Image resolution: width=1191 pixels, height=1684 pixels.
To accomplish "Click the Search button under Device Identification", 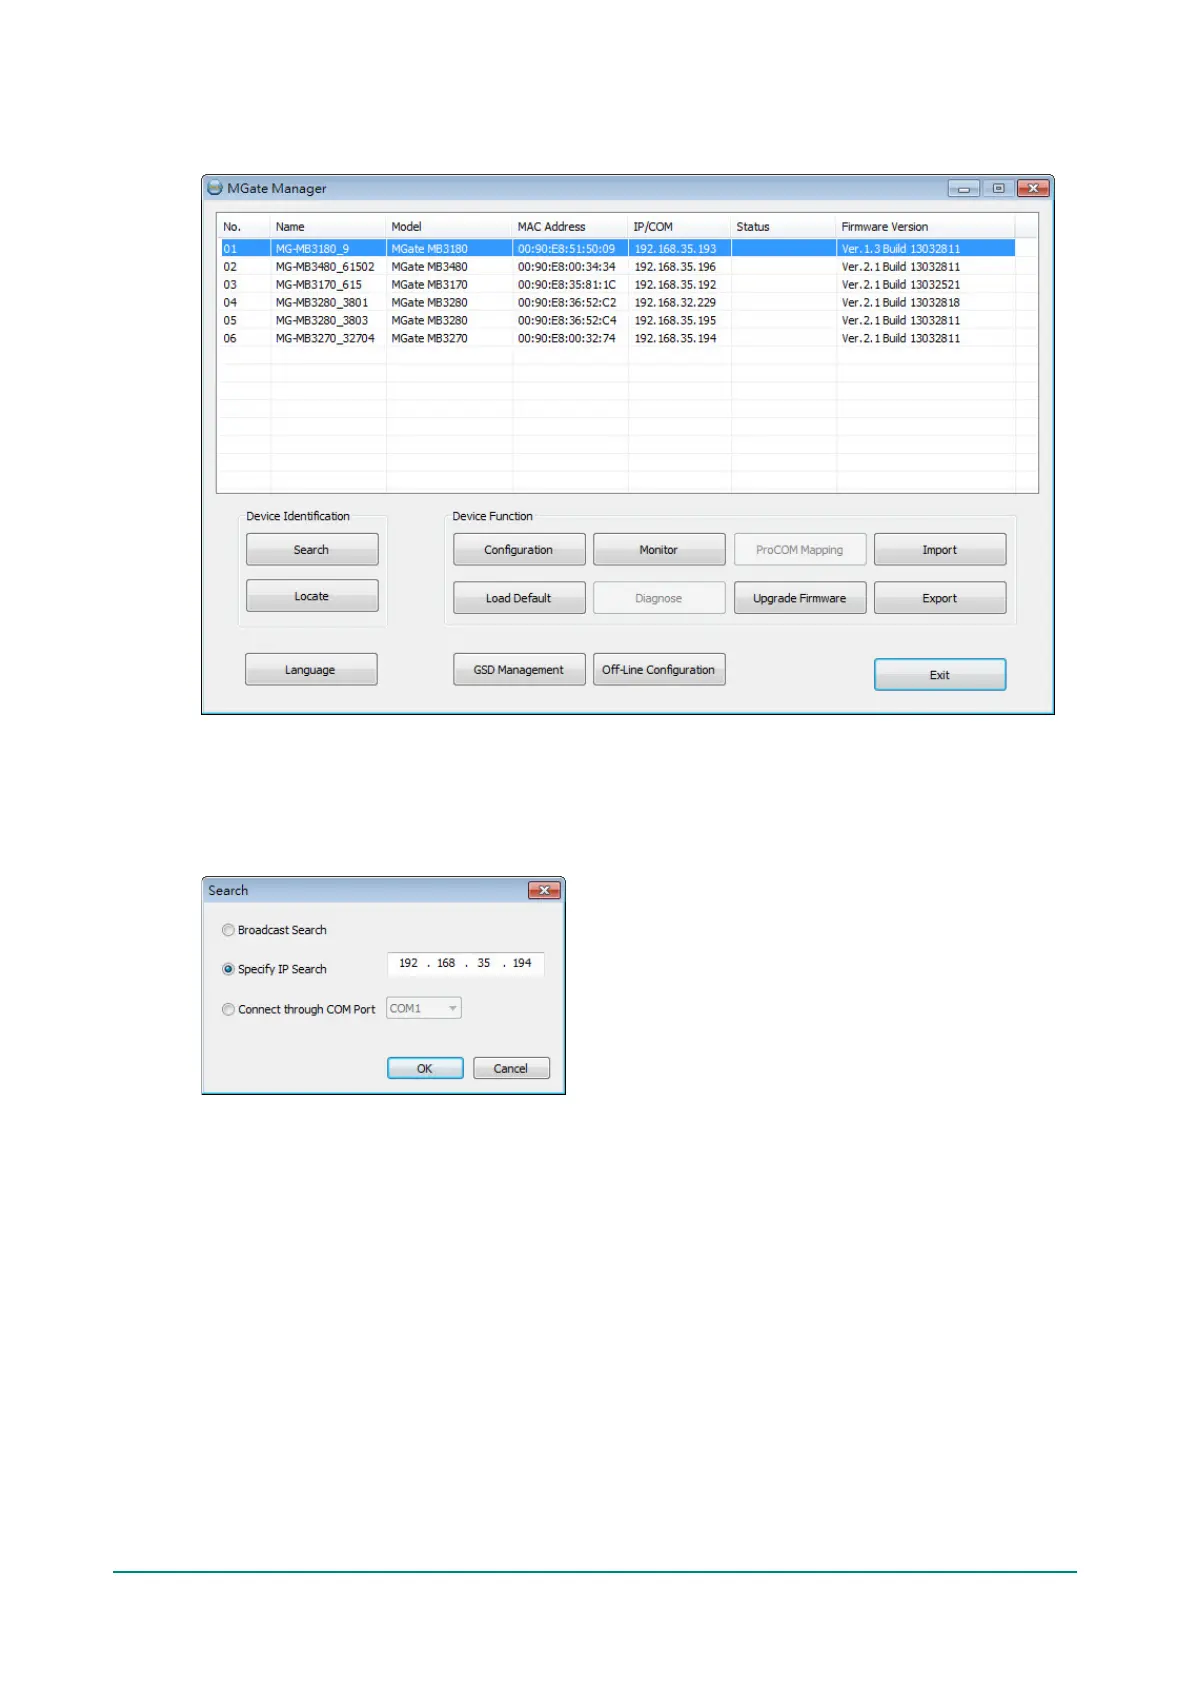I will pyautogui.click(x=312, y=550).
